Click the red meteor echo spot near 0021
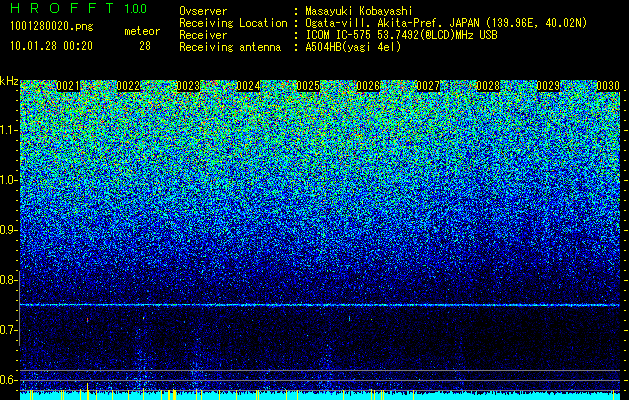The height and width of the screenshot is (400, 629). pyautogui.click(x=87, y=320)
